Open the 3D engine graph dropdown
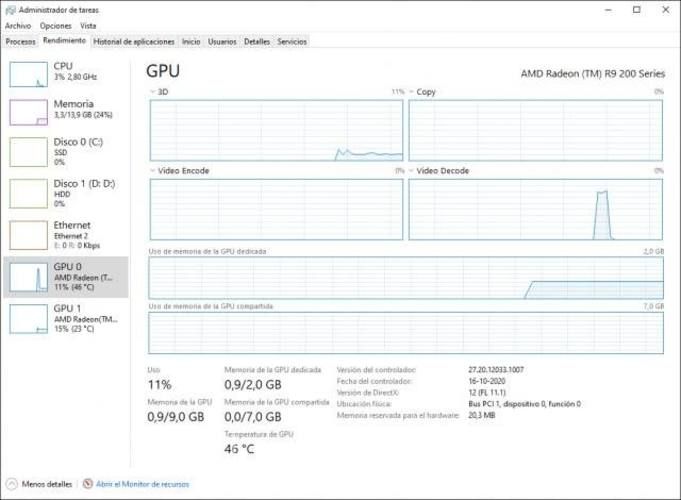 tap(152, 92)
